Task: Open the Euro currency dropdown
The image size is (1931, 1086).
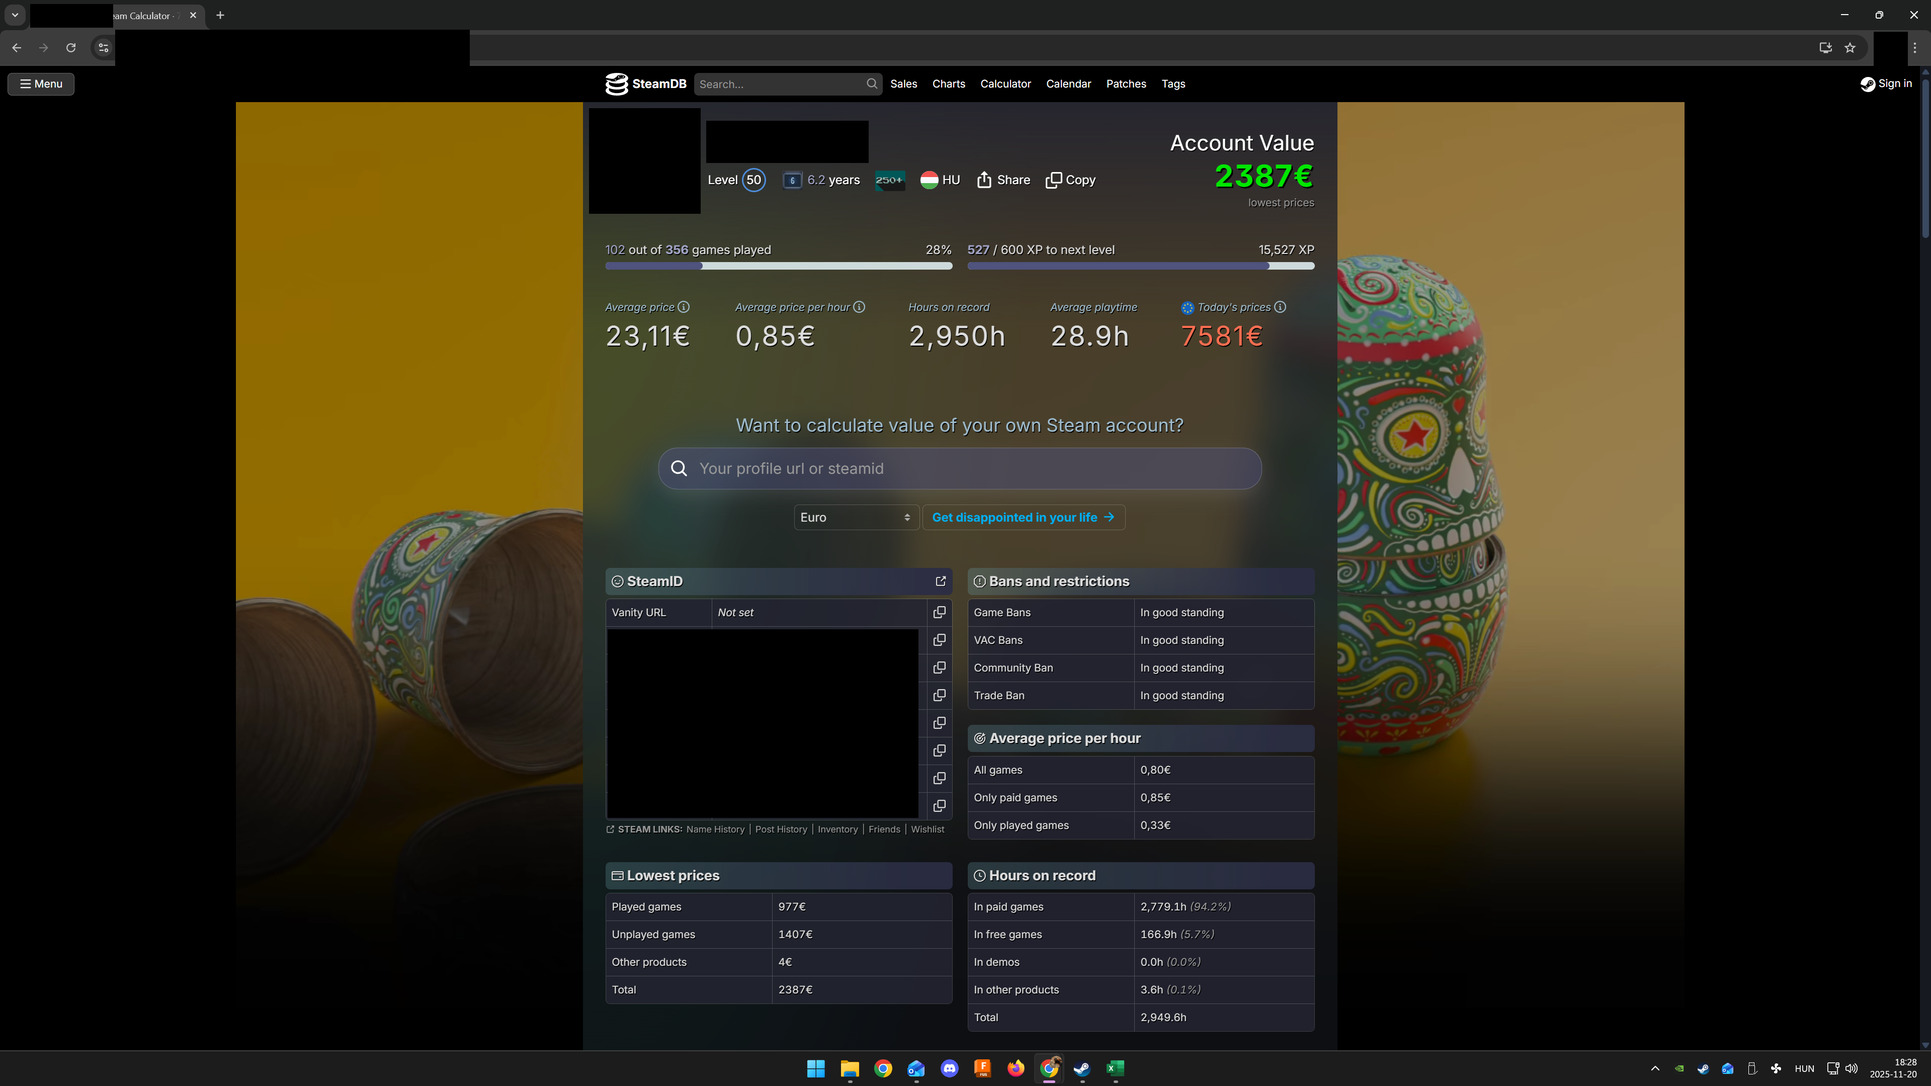Action: coord(855,517)
